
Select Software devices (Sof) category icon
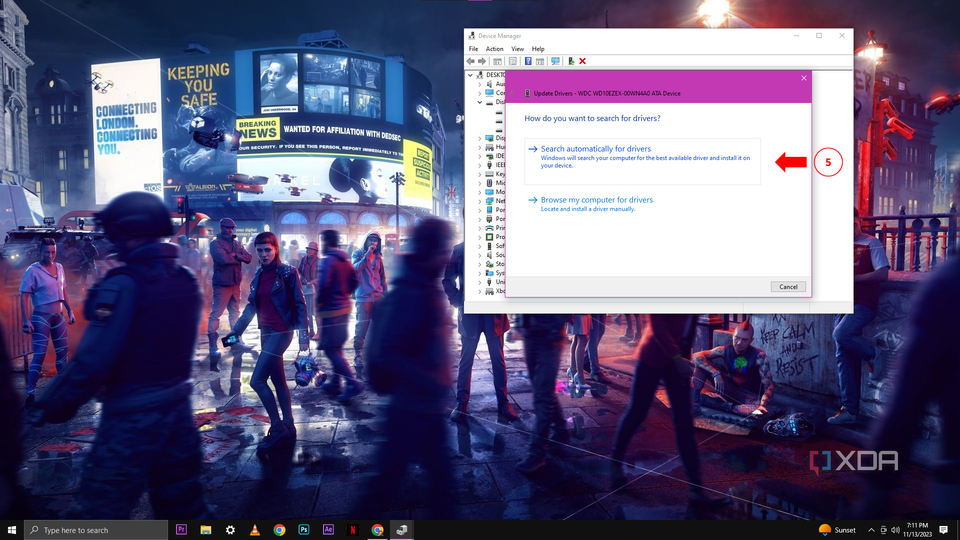coord(490,246)
